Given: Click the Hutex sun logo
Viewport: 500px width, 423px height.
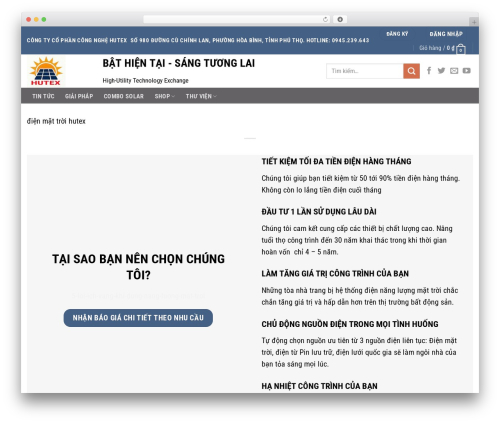Looking at the screenshot, I should point(46,71).
